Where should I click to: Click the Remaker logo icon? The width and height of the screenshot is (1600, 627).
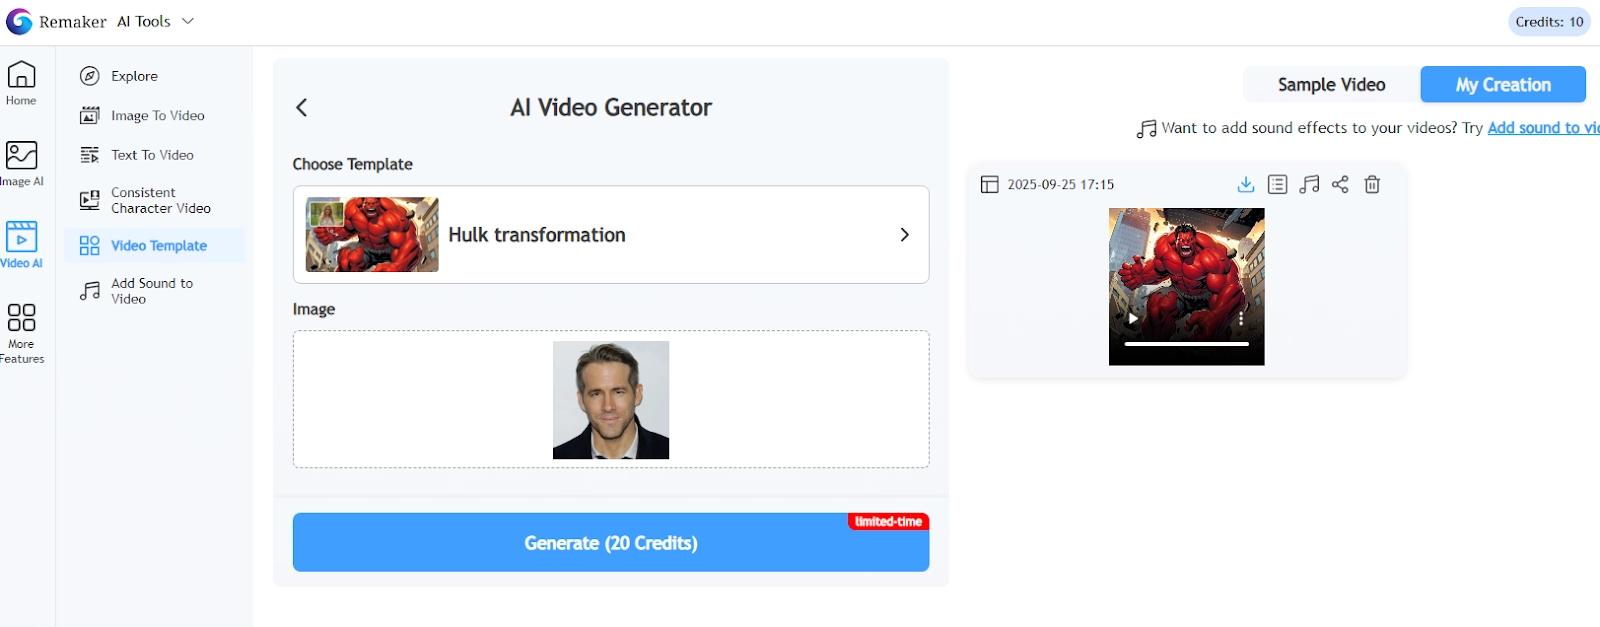point(19,21)
